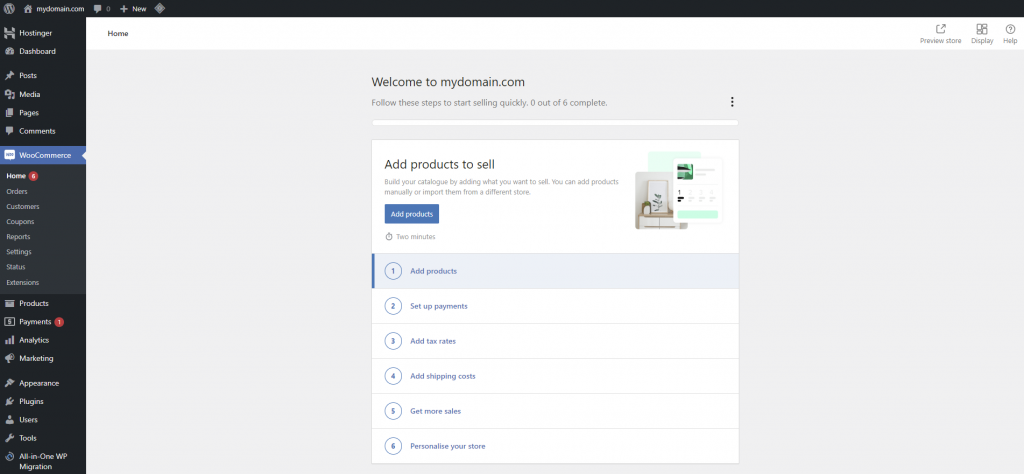This screenshot has height=474, width=1024.
Task: Expand the New content menu
Action: (x=133, y=8)
